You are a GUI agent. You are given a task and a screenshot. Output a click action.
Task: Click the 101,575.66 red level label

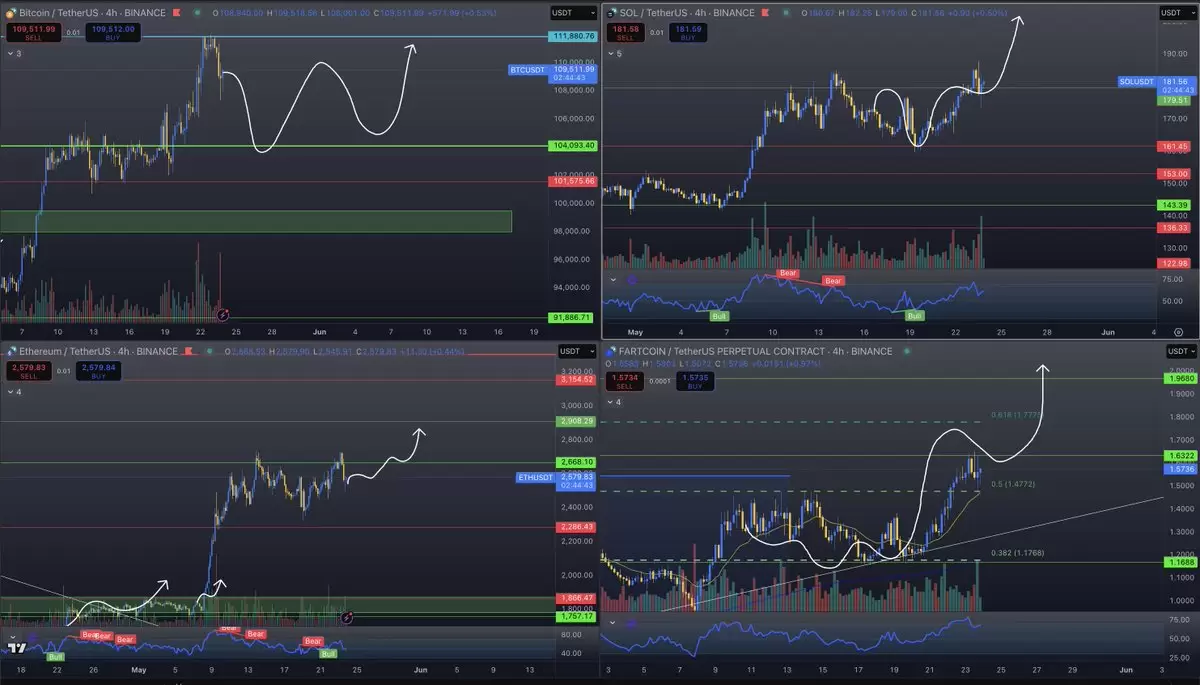(574, 181)
